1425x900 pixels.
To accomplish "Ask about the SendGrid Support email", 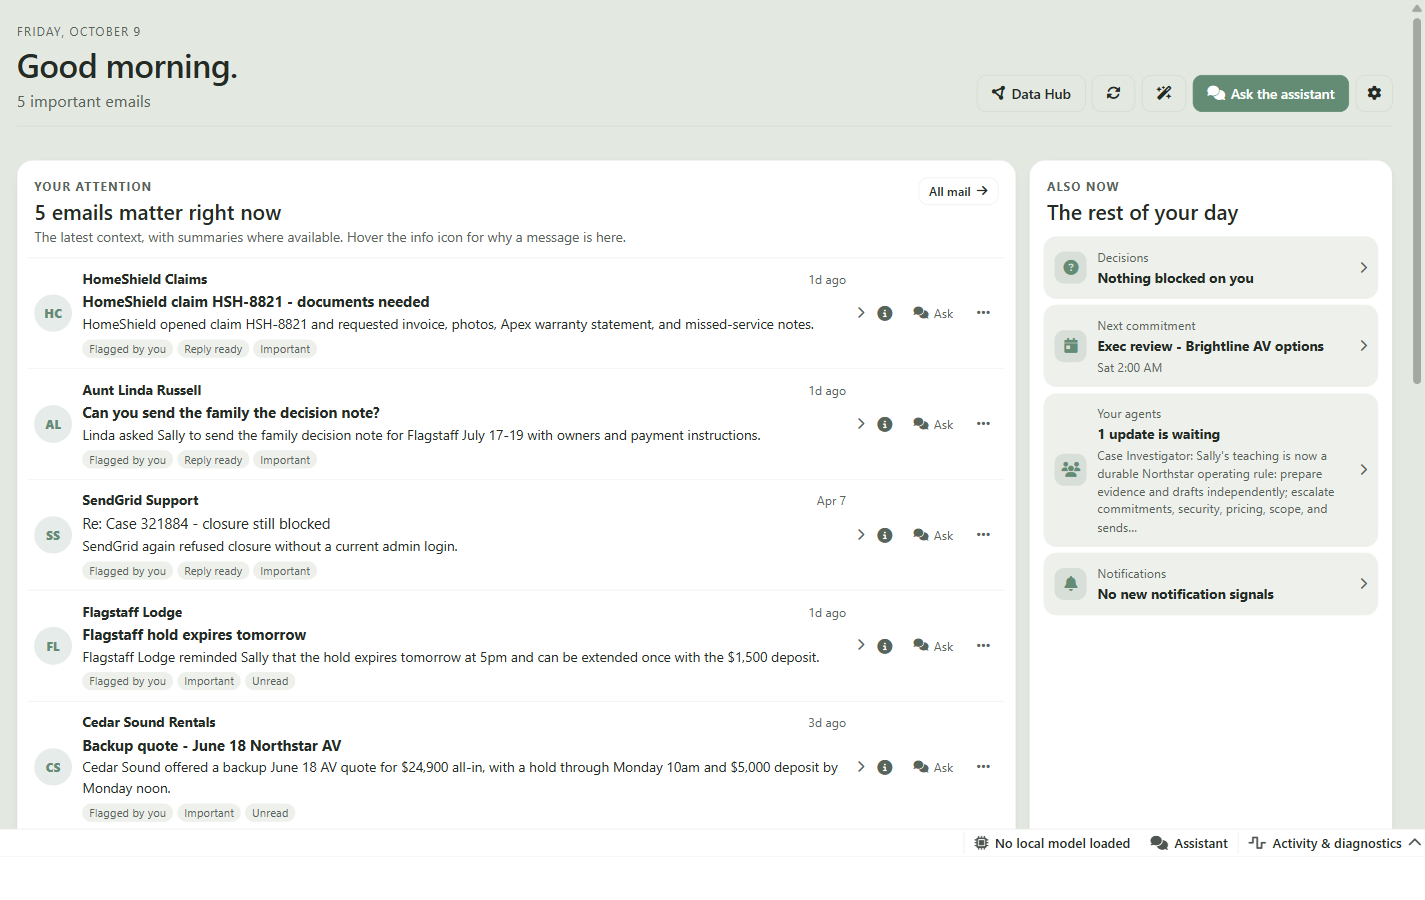I will 933,535.
